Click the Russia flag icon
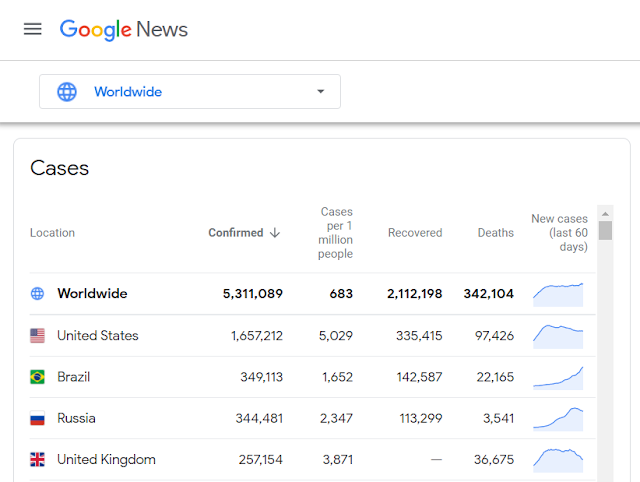Viewport: 640px width, 482px height. (38, 419)
